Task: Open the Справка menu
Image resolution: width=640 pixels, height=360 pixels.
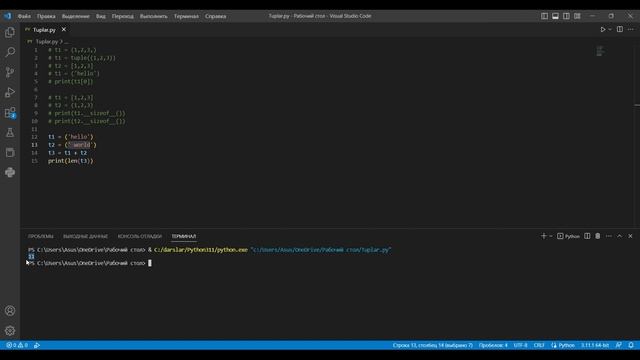Action: click(216, 16)
